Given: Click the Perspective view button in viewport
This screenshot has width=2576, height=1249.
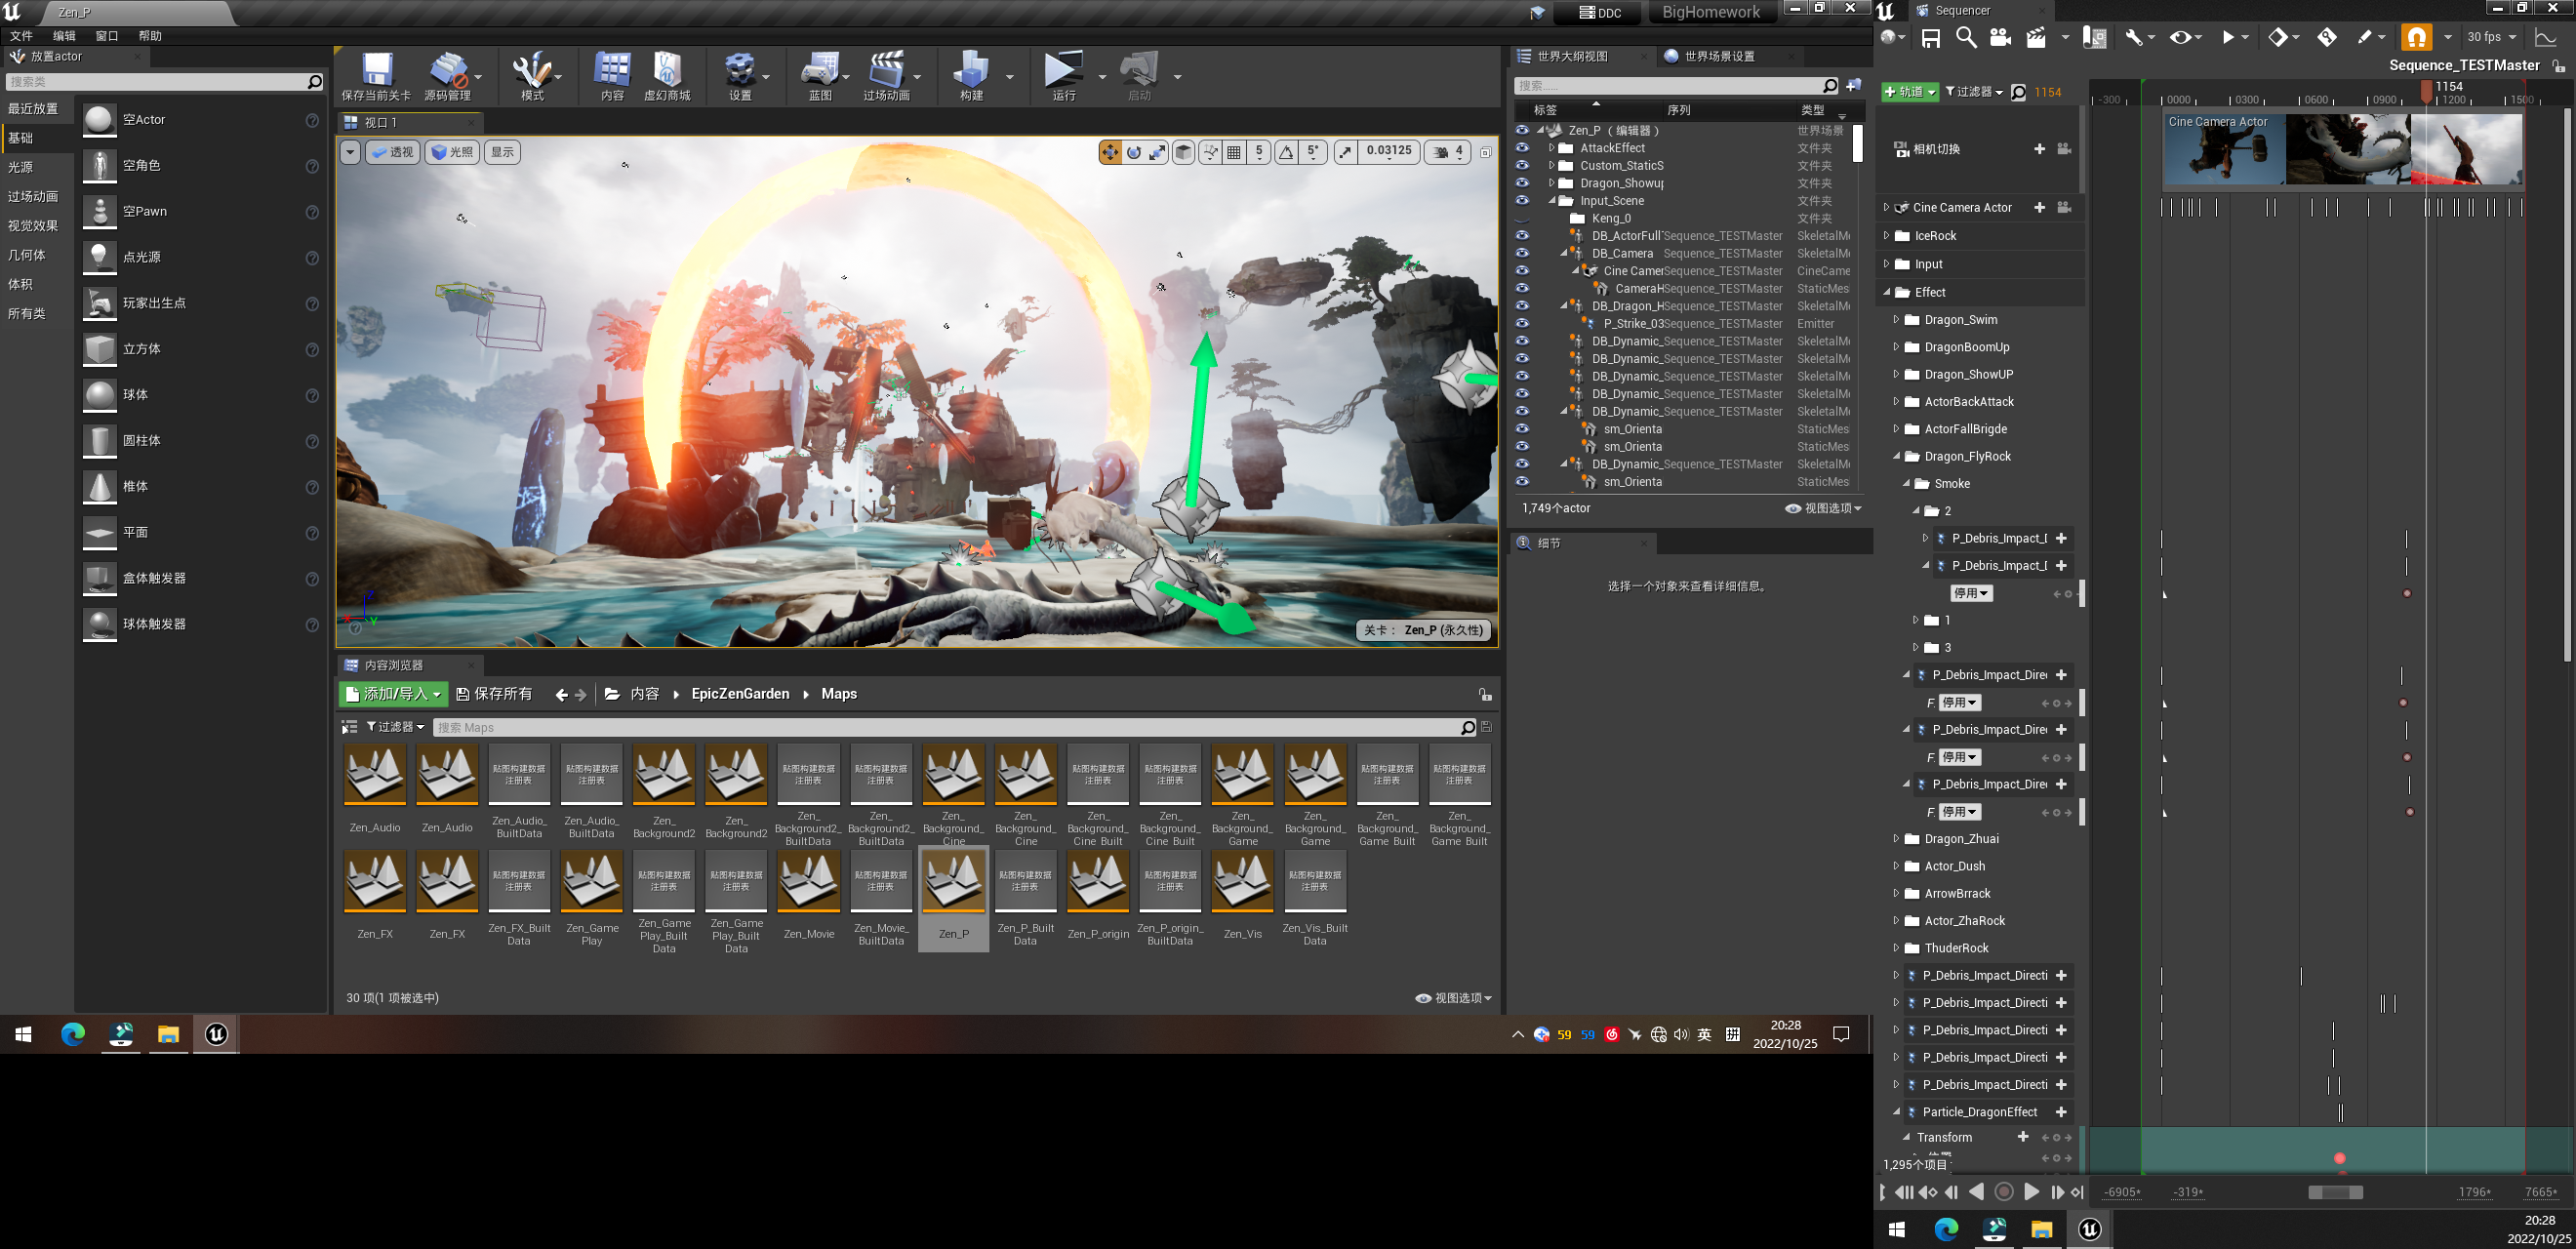Looking at the screenshot, I should pos(392,152).
